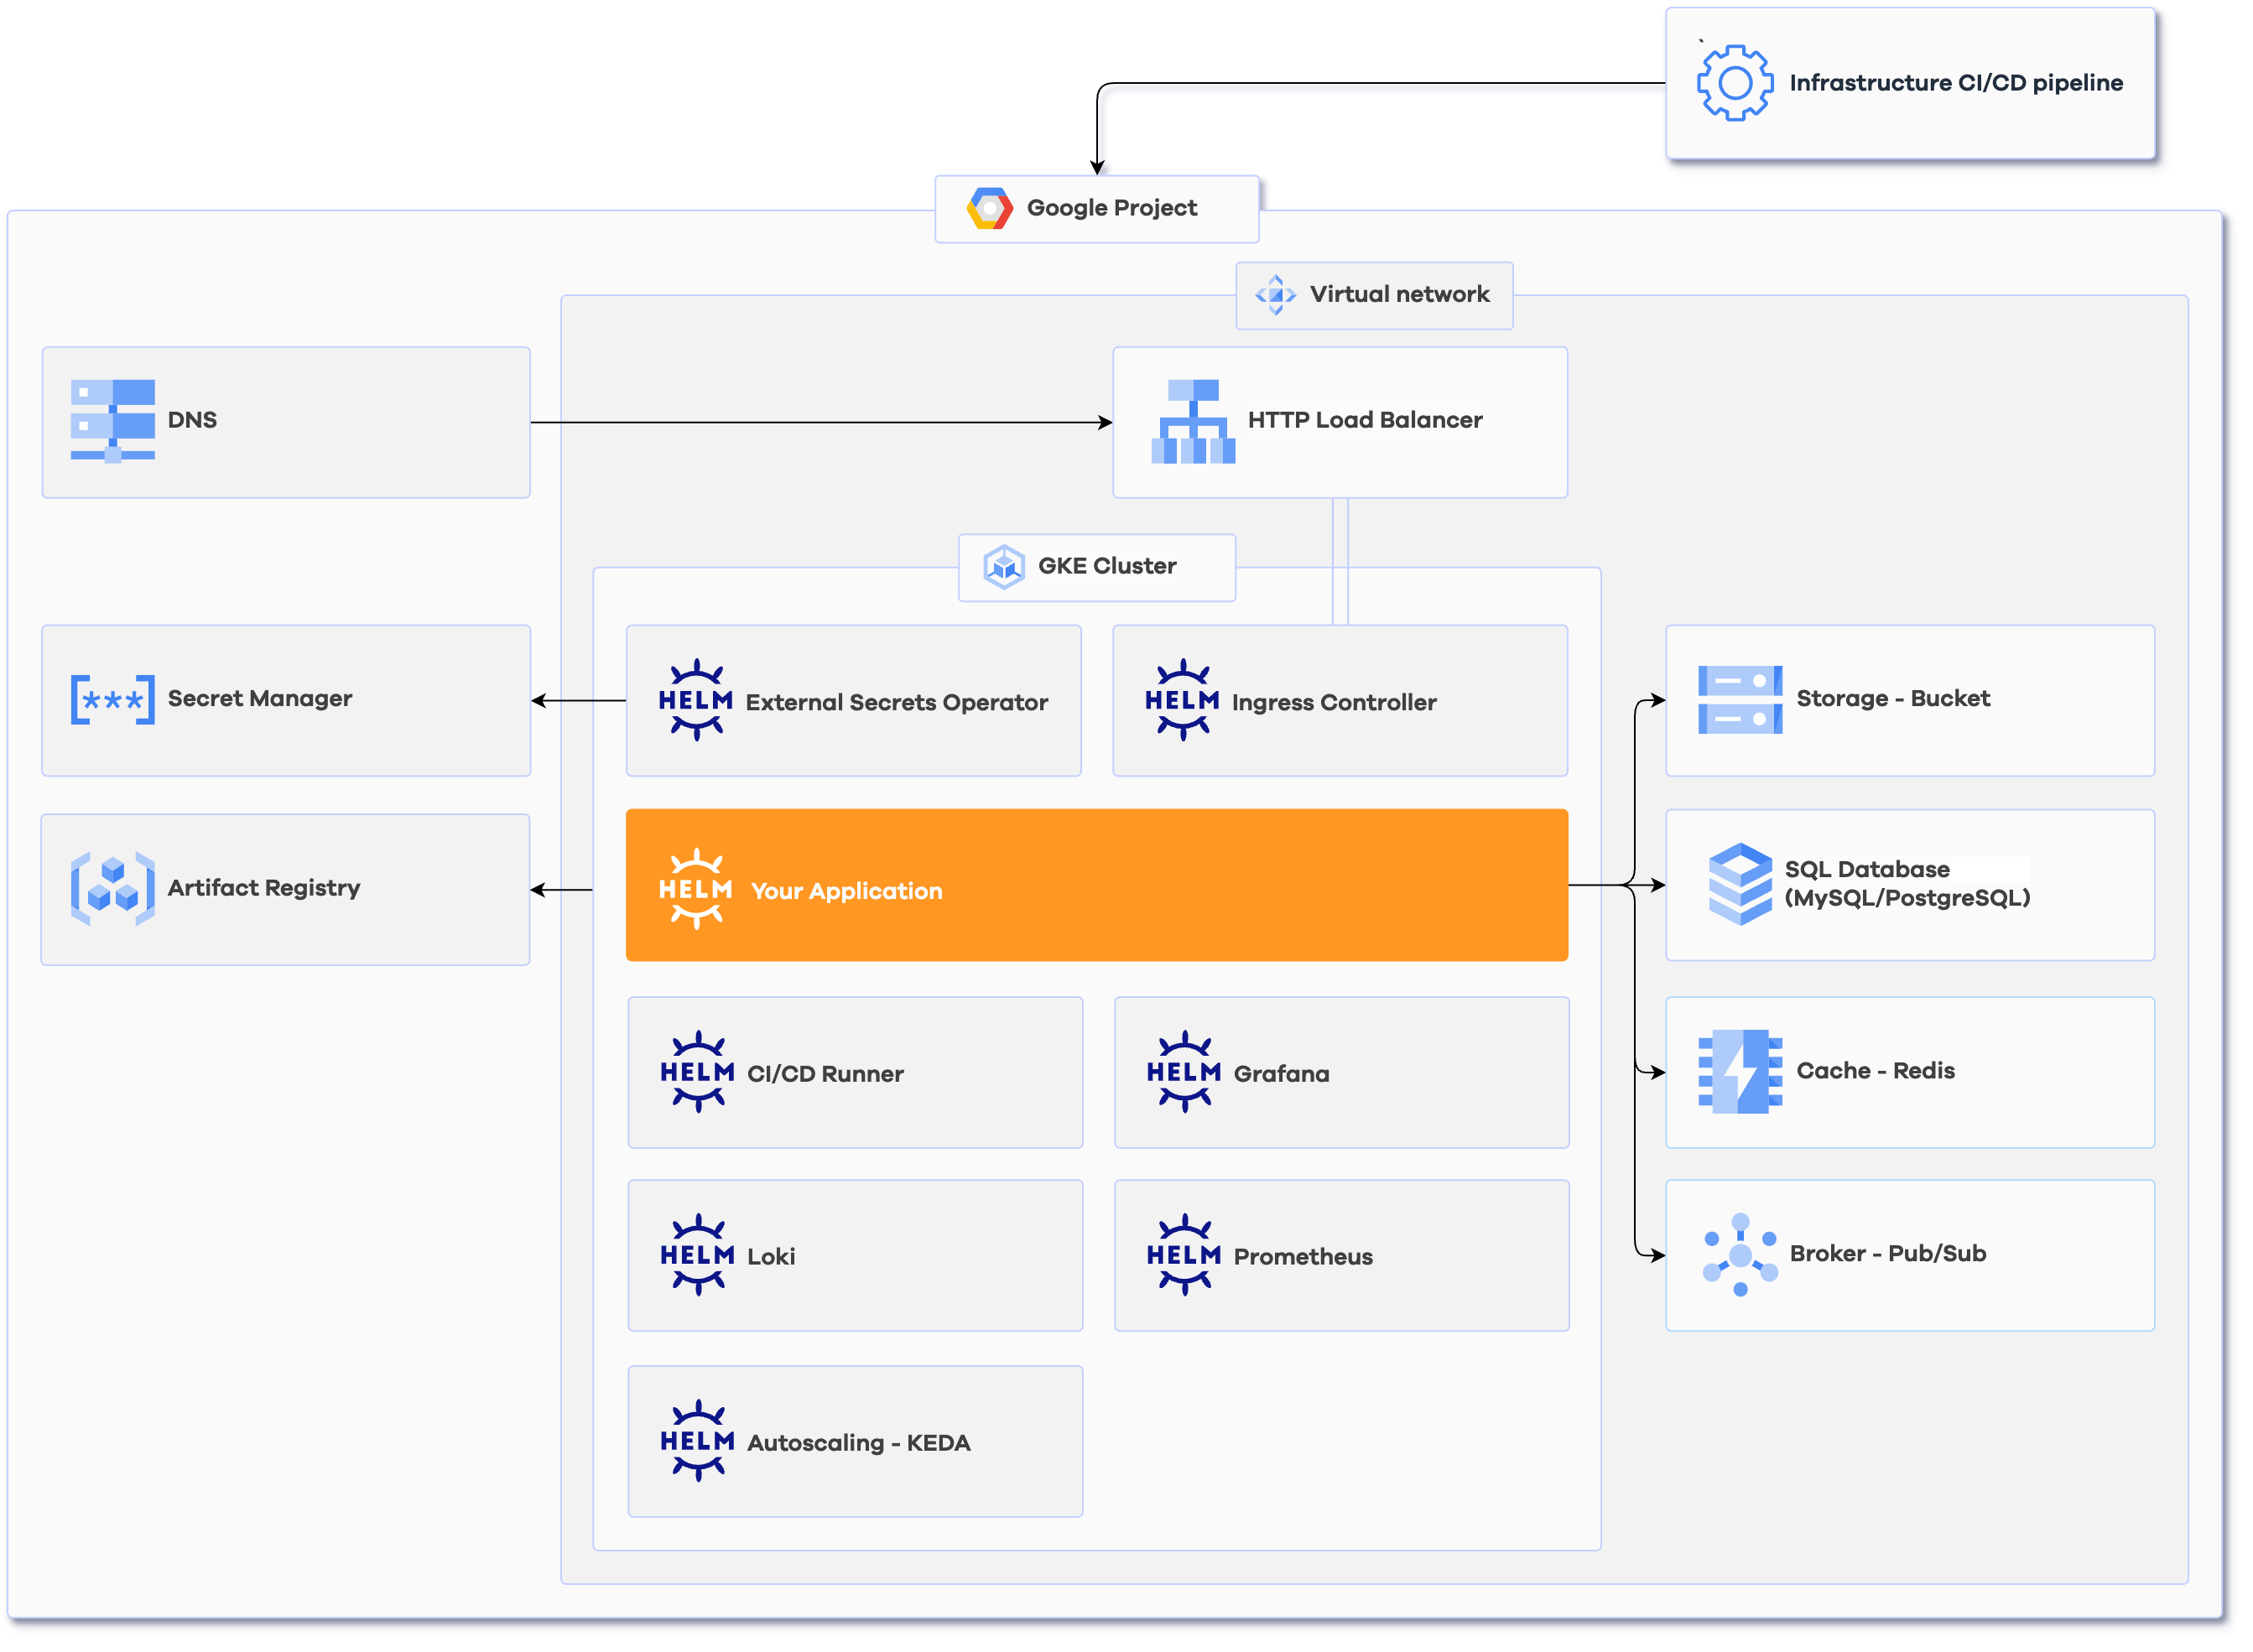This screenshot has width=2253, height=1652.
Task: Click the Secret Manager asterisk bracket icon
Action: coord(113,699)
